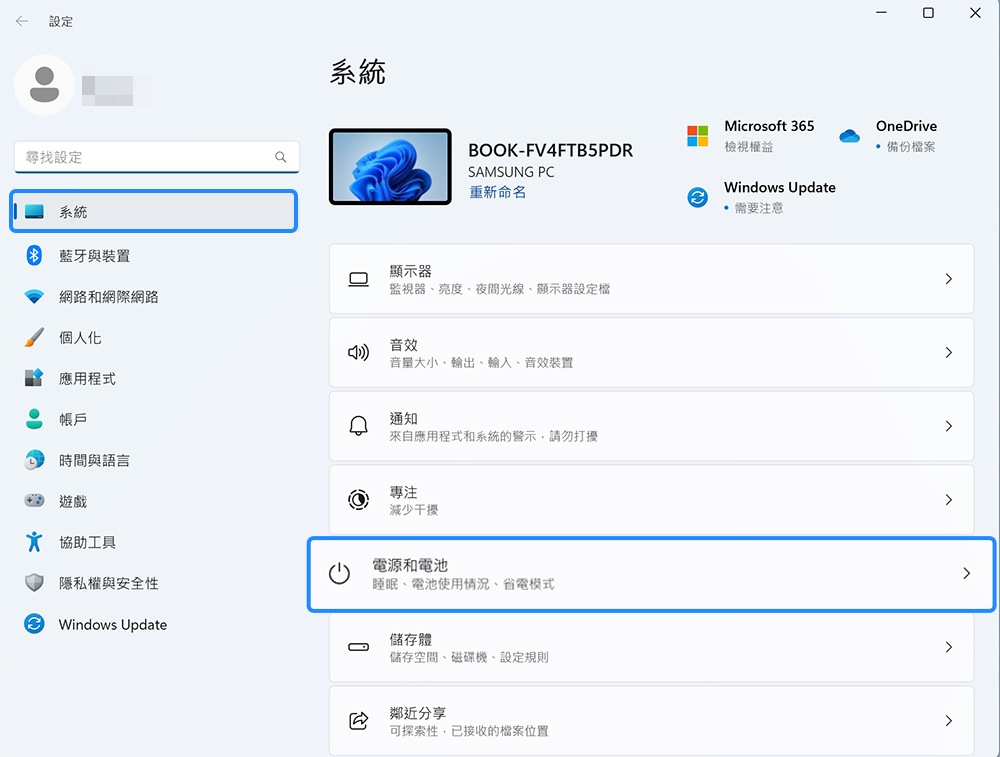
Task: Click the sidebar Windows Update sync icon
Action: pyautogui.click(x=34, y=624)
